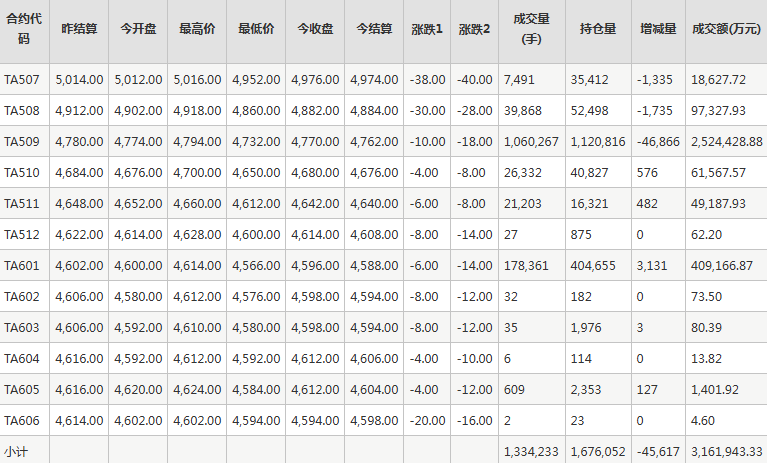Image resolution: width=767 pixels, height=463 pixels.
Task: Click TA512 open interest 875
Action: (x=581, y=235)
